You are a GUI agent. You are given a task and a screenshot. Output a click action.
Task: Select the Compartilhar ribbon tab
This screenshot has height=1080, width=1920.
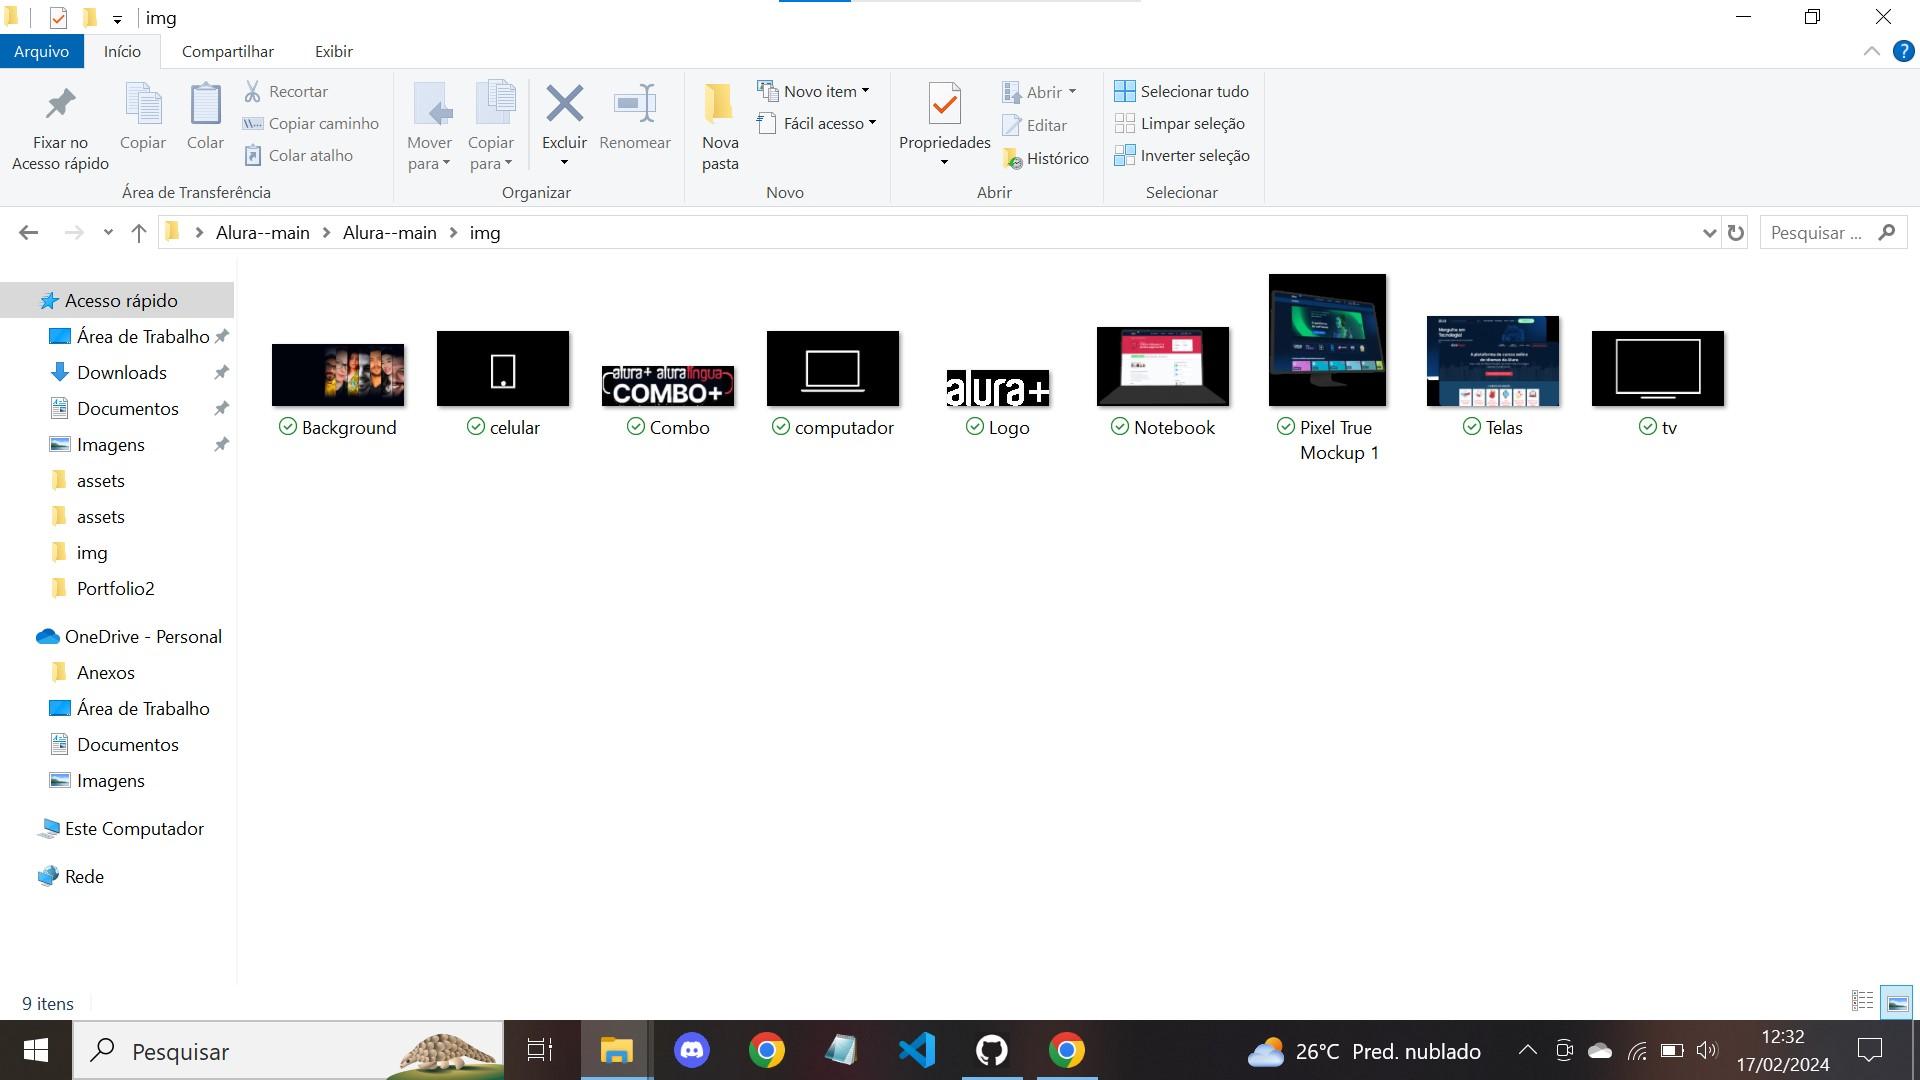tap(227, 50)
